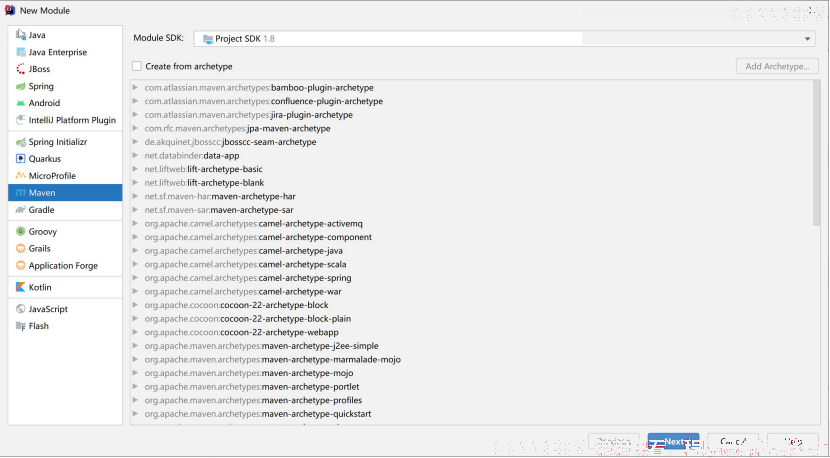Viewport: 830px width, 458px height.
Task: Select maven-archetype-har row
Action: (x=471, y=196)
